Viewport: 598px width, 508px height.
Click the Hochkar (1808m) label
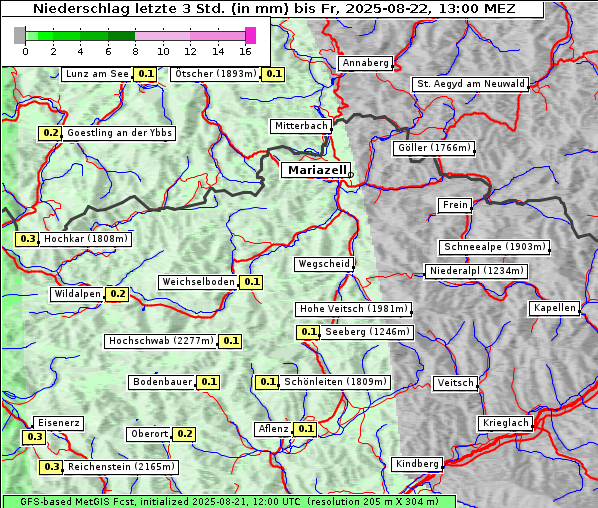(85, 239)
